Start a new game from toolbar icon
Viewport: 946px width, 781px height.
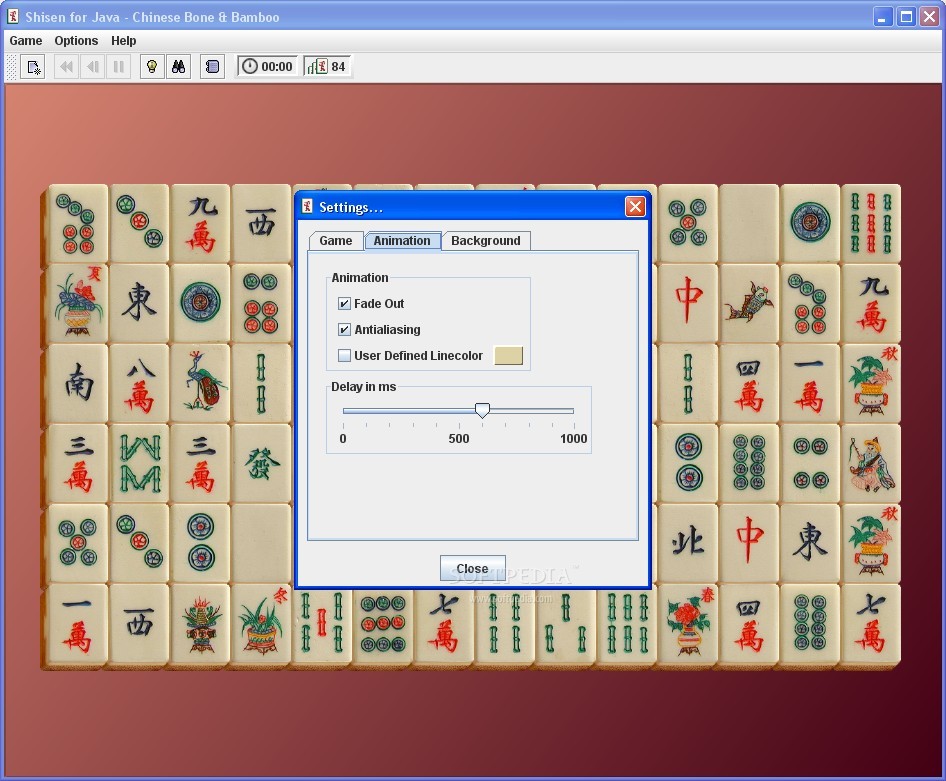click(x=33, y=66)
